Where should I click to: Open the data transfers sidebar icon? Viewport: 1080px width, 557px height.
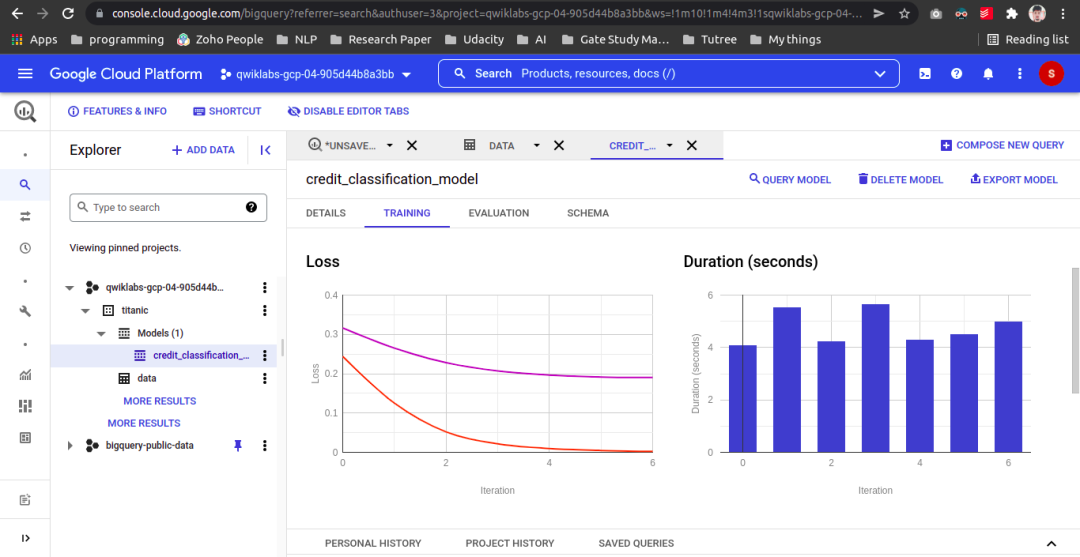(25, 216)
